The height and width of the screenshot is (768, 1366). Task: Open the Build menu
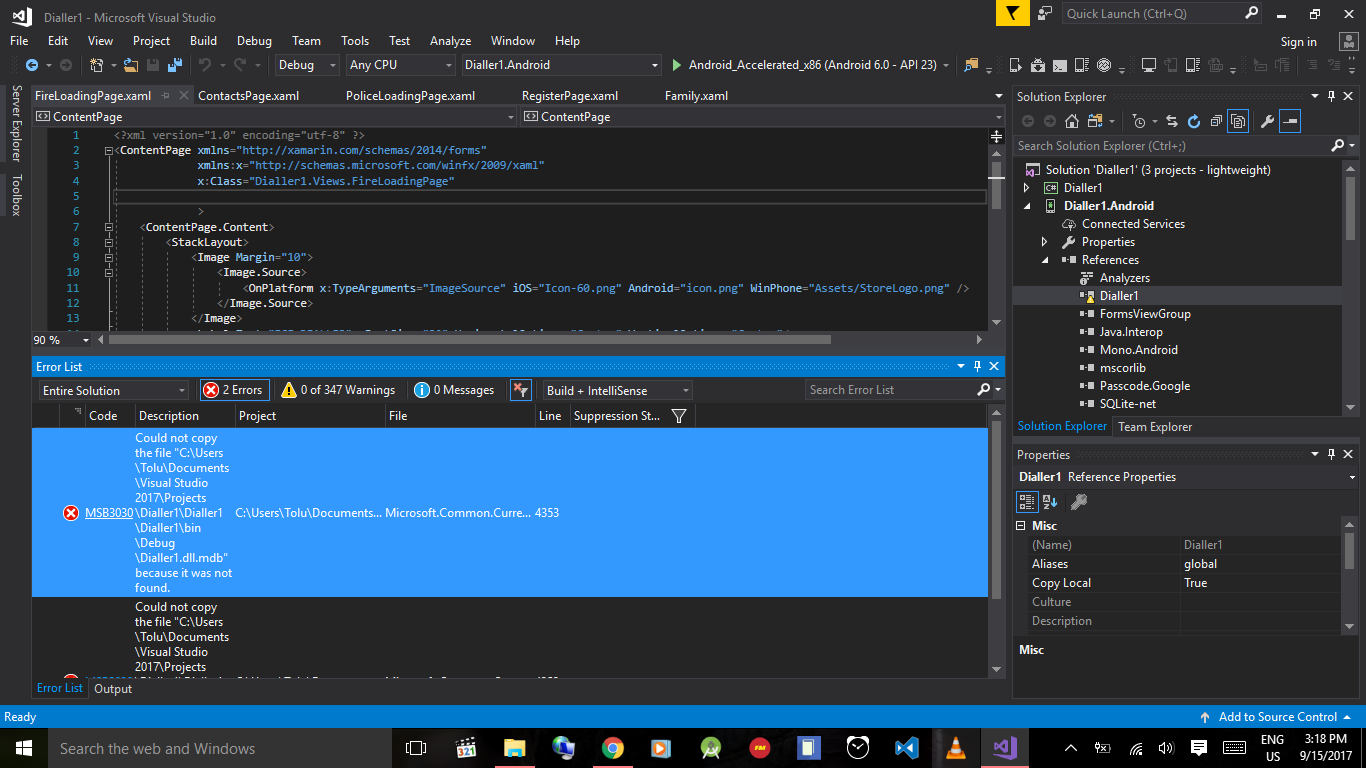pyautogui.click(x=203, y=41)
